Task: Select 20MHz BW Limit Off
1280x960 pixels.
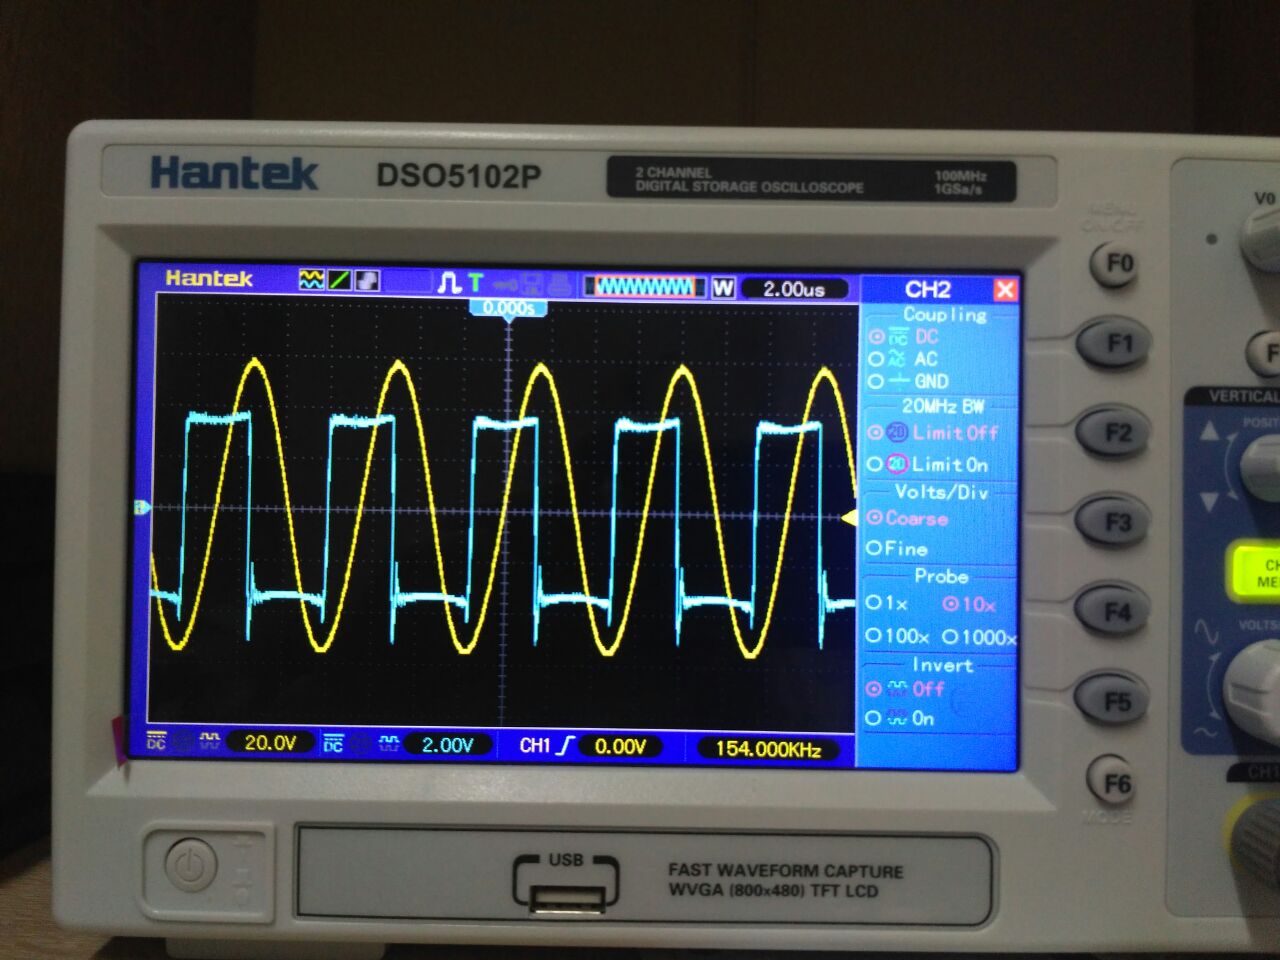Action: (x=933, y=432)
